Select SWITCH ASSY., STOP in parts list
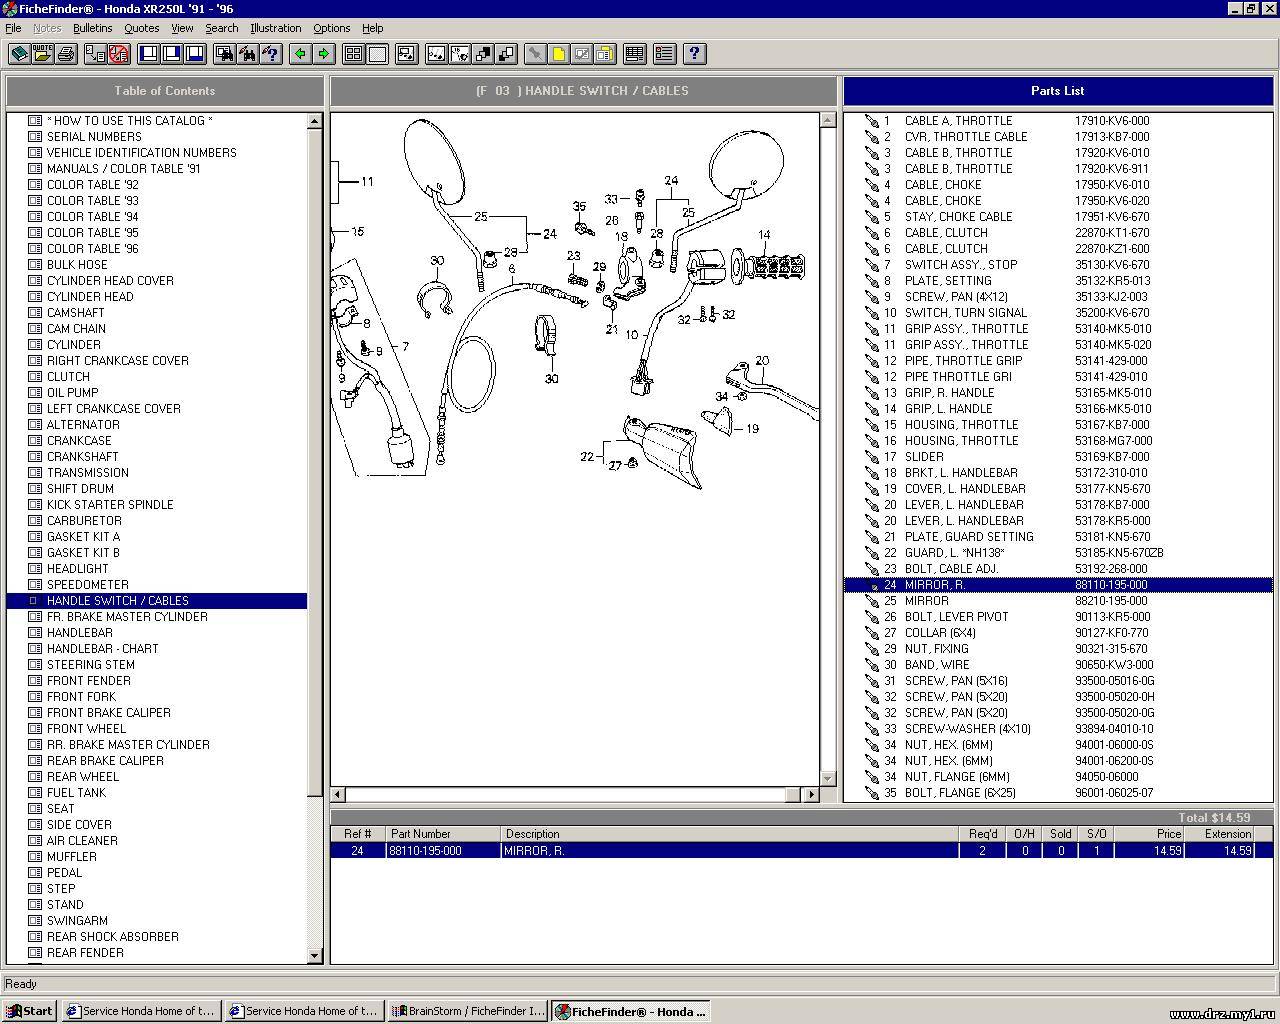The image size is (1280, 1024). coord(1058,265)
